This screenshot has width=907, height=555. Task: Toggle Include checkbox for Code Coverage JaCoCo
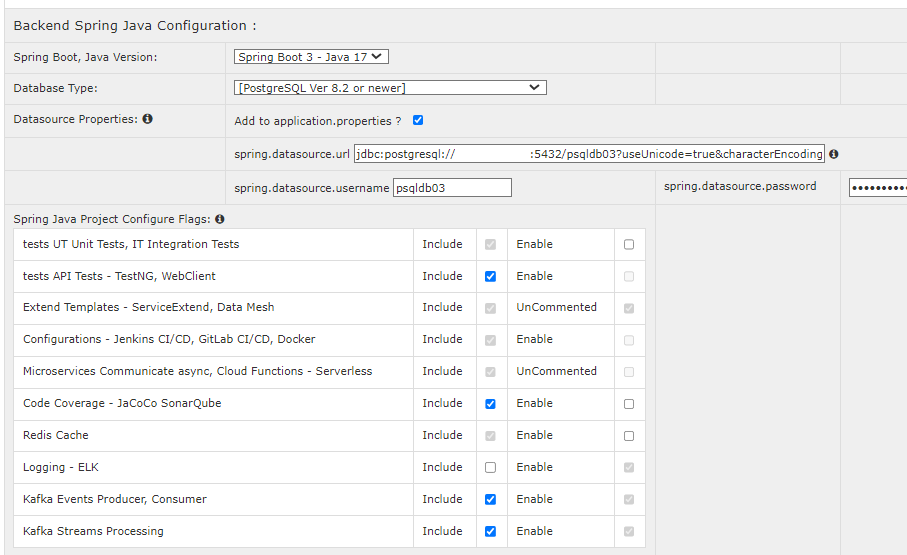coord(491,403)
